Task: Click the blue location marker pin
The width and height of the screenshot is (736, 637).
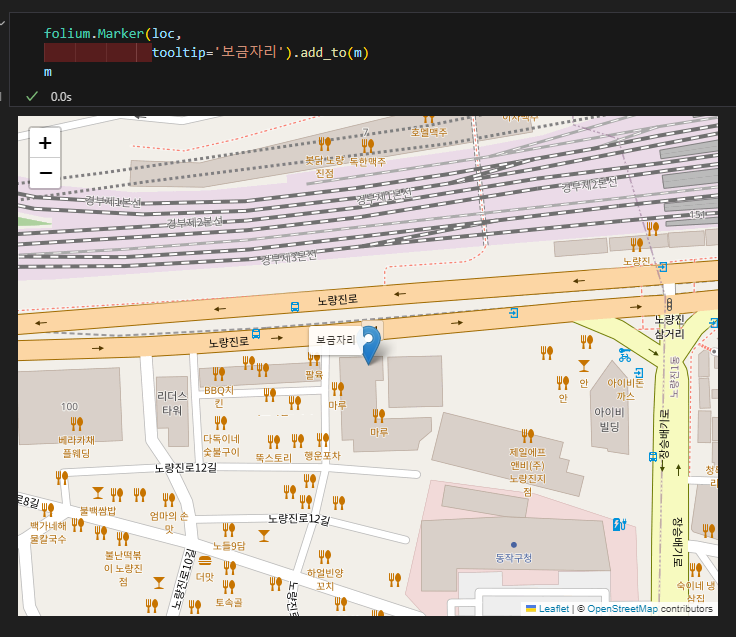Action: 370,344
